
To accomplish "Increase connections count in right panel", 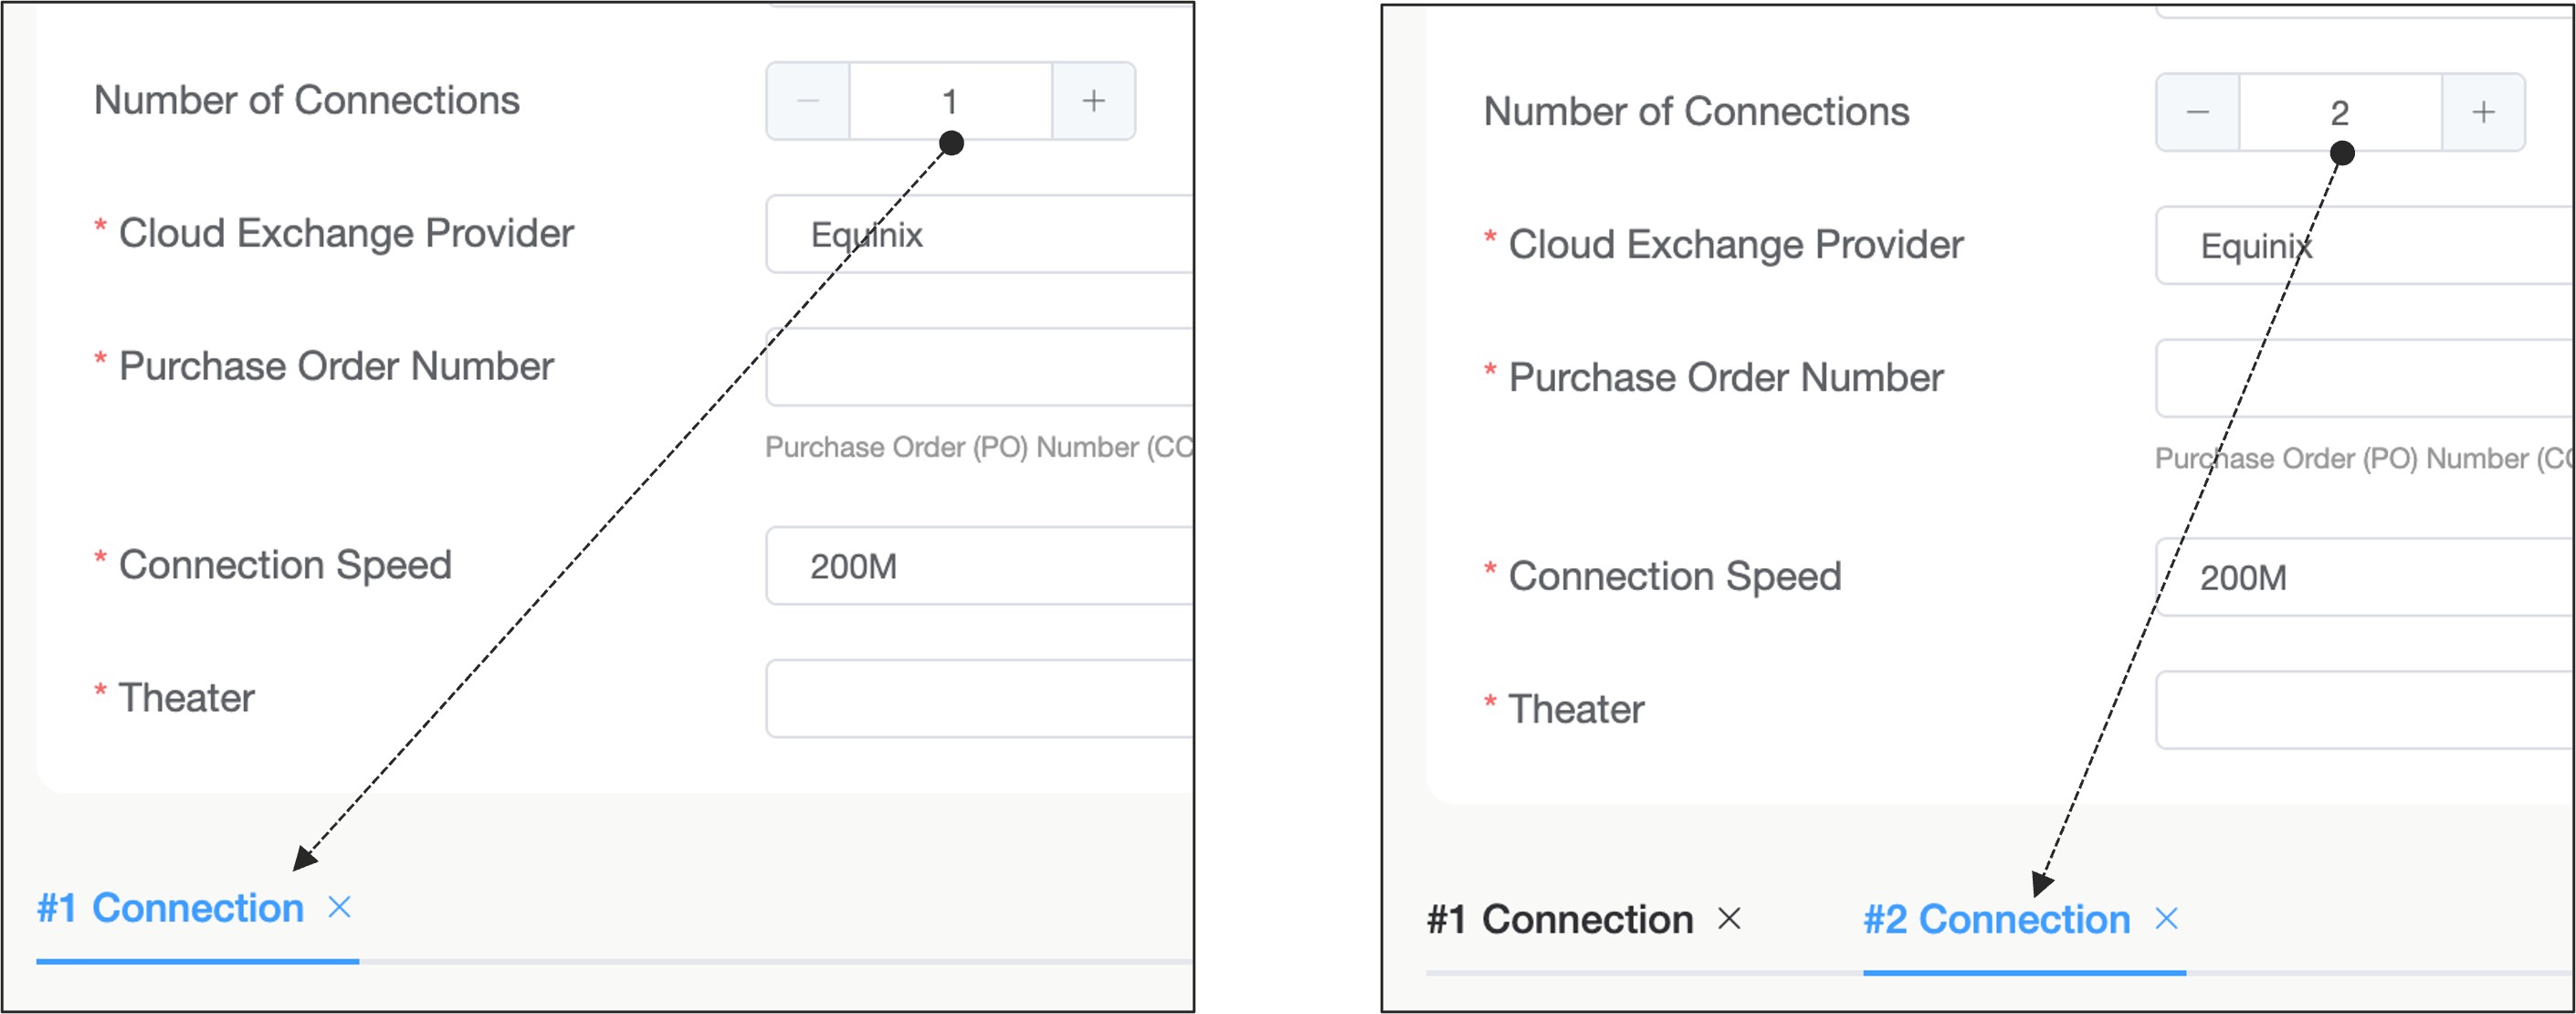I will pyautogui.click(x=2483, y=112).
